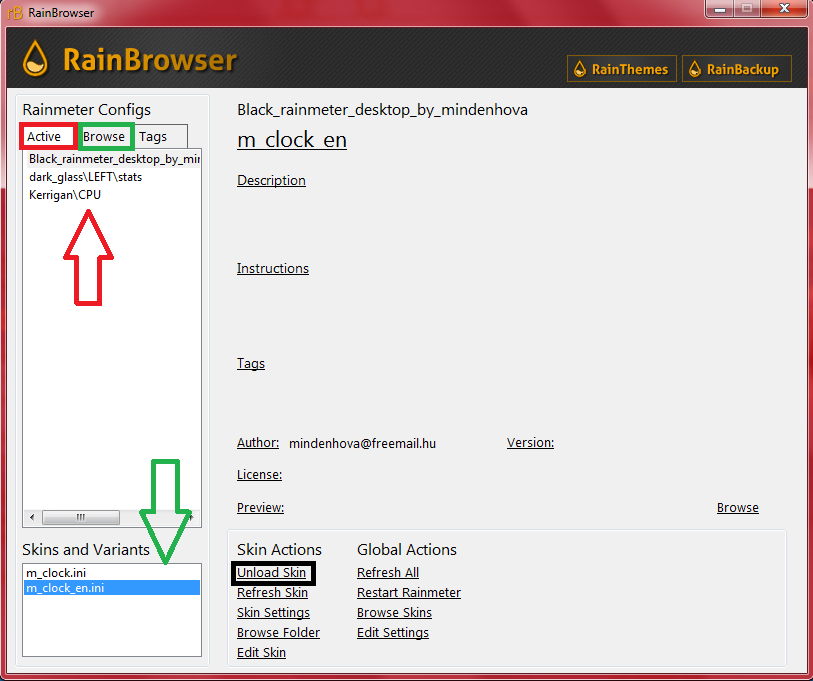Click the Instructions heading
This screenshot has width=813, height=681.
pyautogui.click(x=273, y=269)
